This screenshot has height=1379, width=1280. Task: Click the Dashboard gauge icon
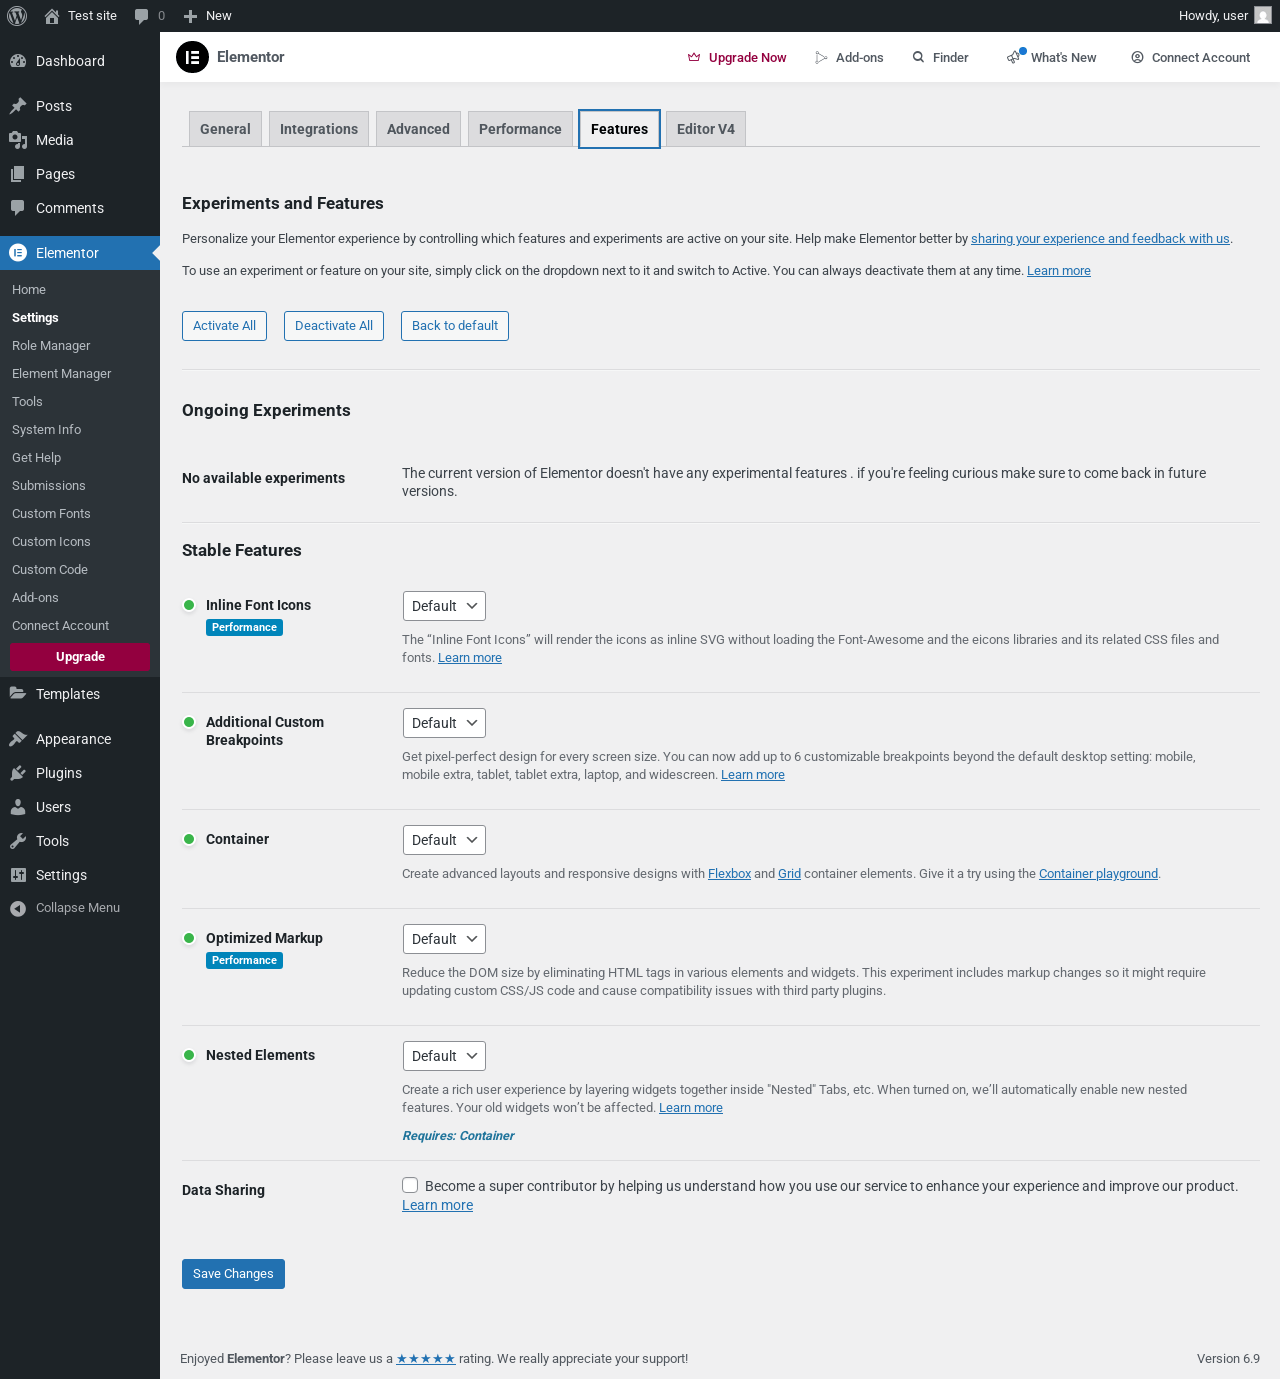tap(18, 61)
